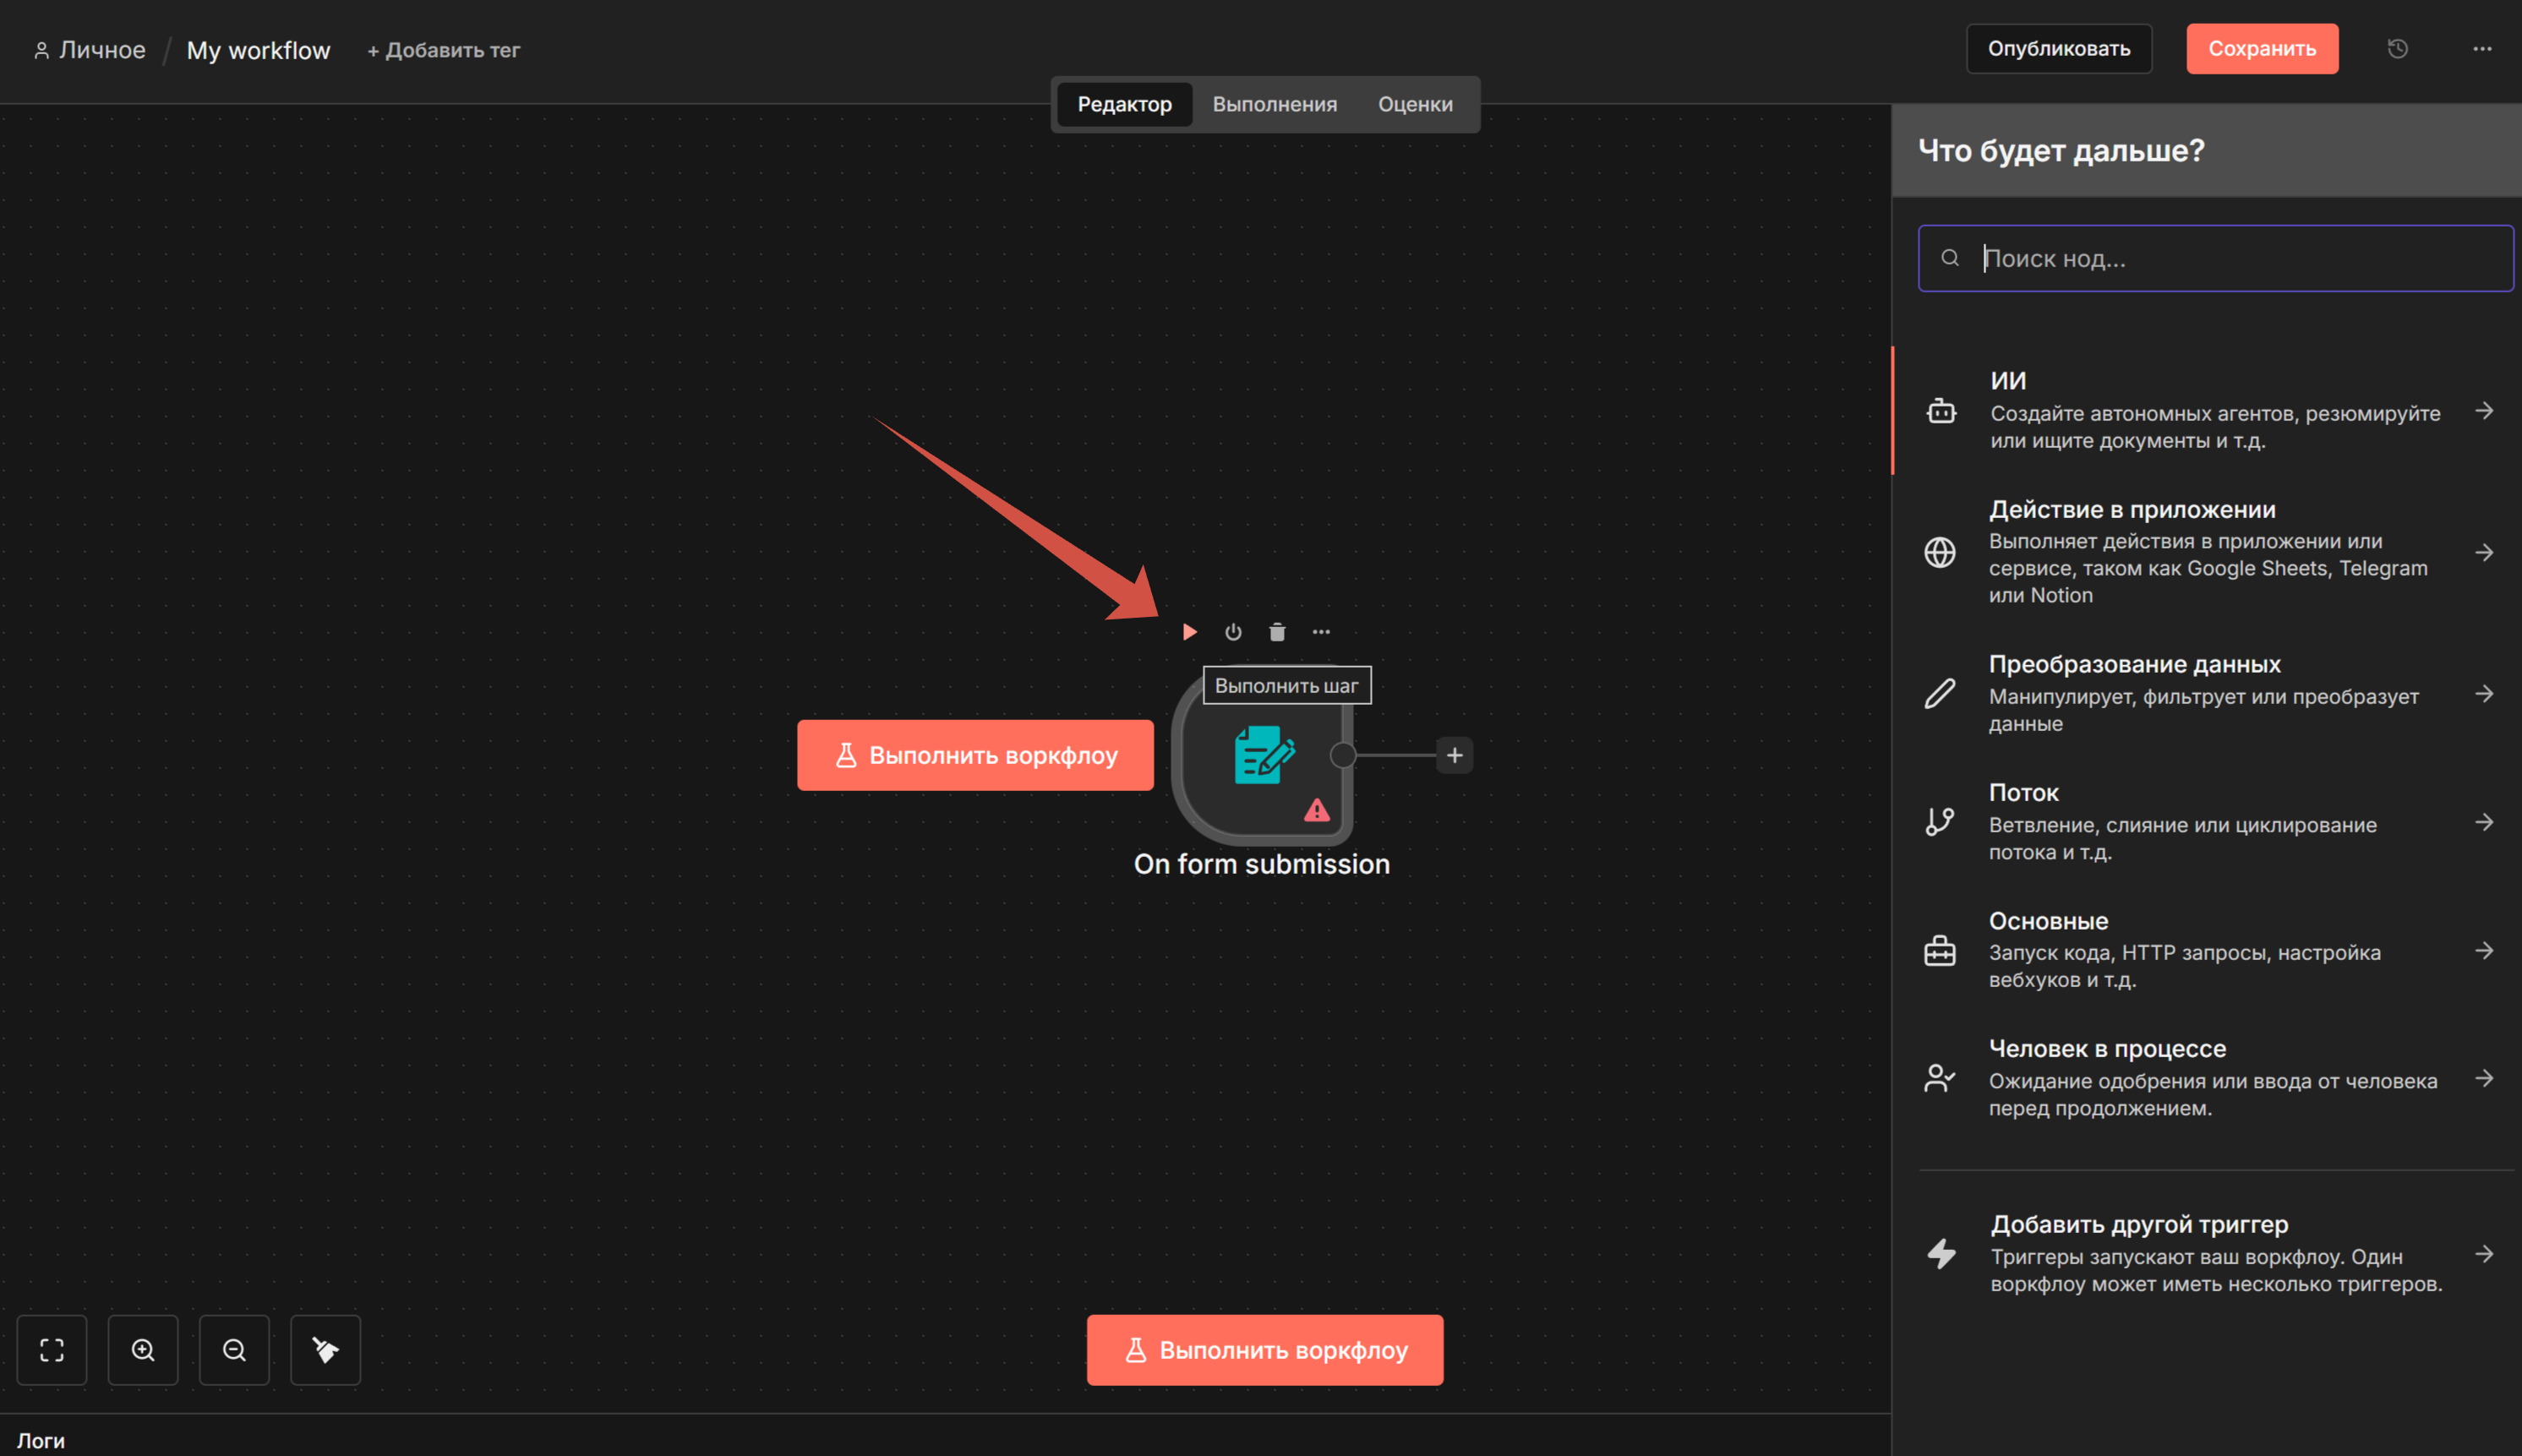Click fit-to-view canvas icon
The height and width of the screenshot is (1456, 2522).
click(x=52, y=1350)
